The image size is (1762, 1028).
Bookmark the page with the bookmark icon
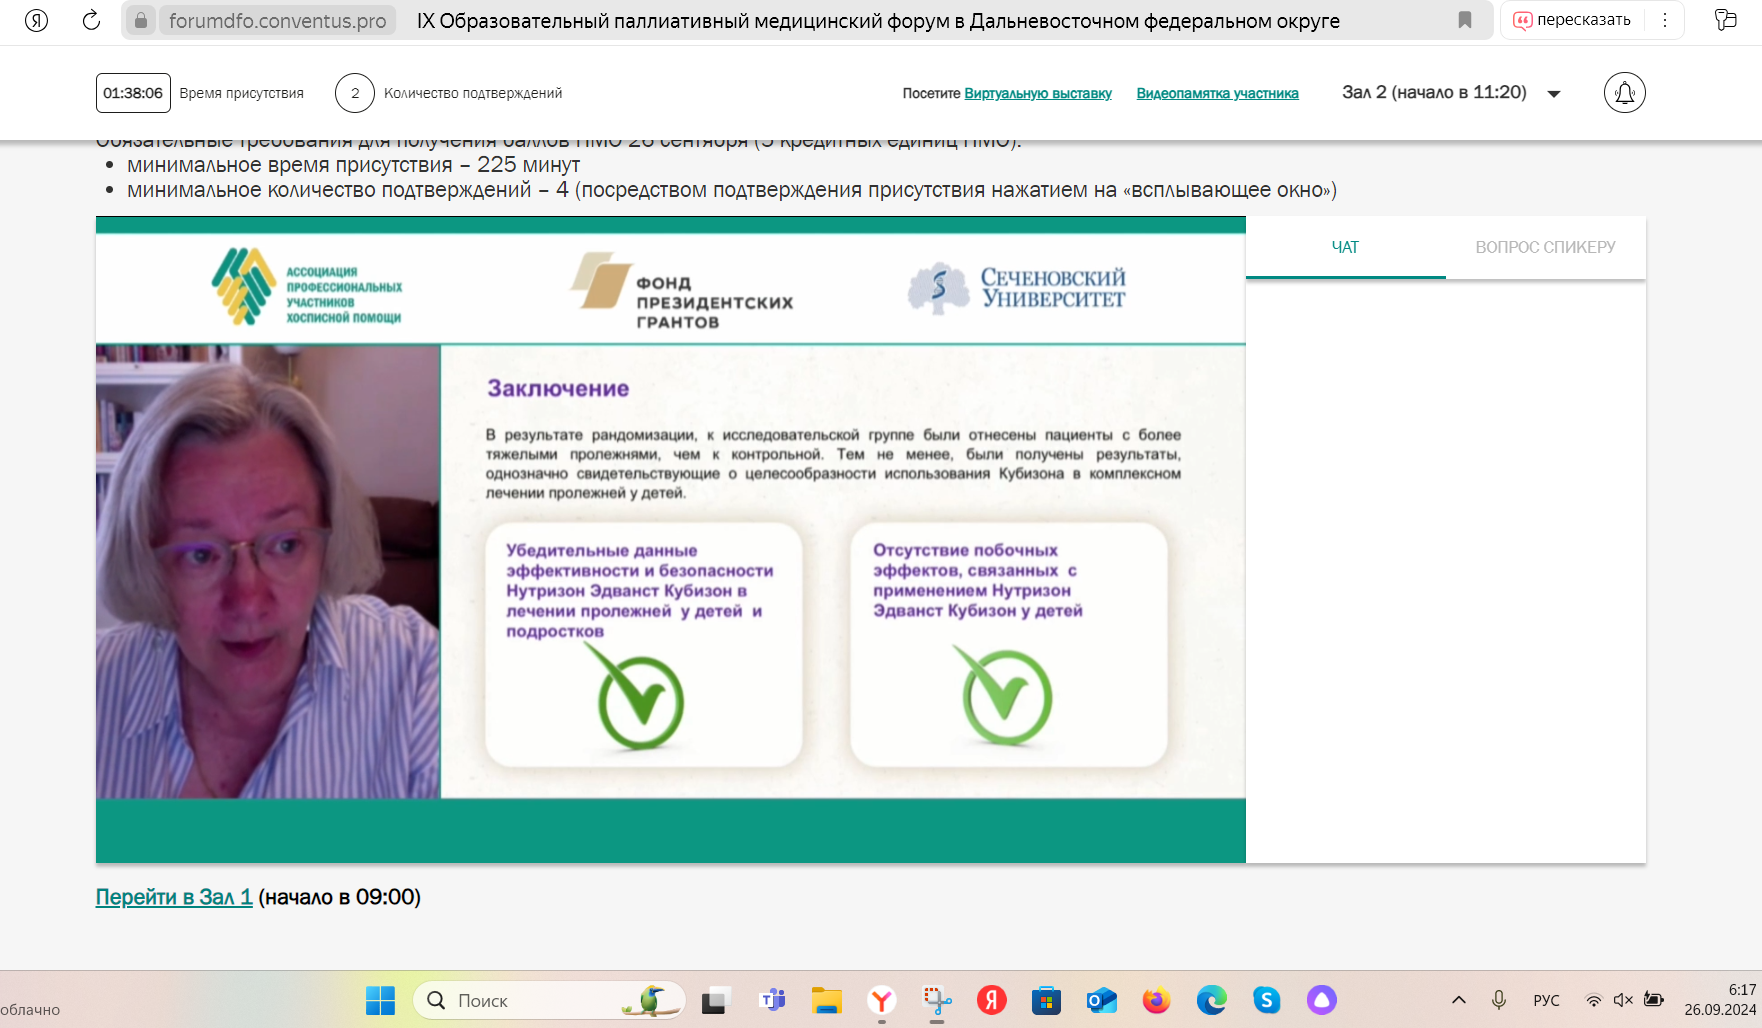click(1465, 20)
